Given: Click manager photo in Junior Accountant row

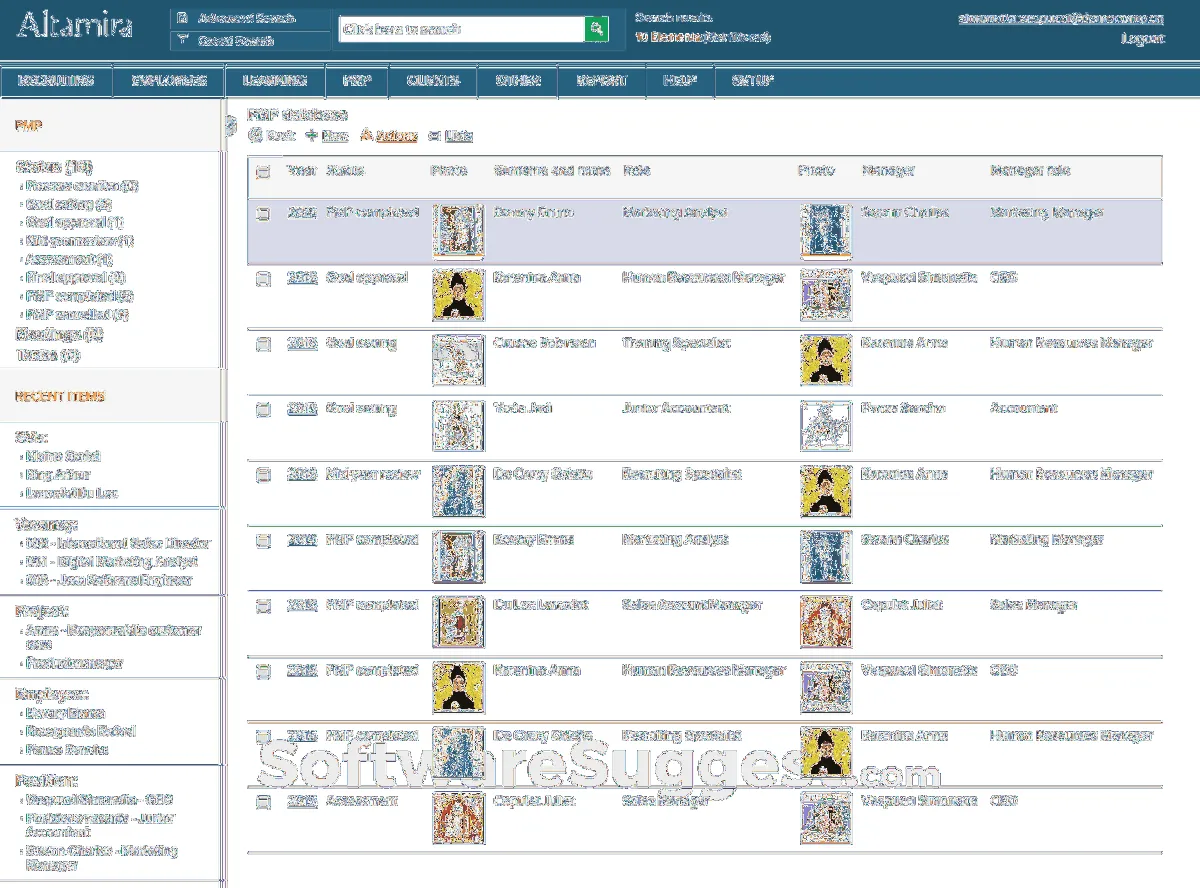Looking at the screenshot, I should [825, 426].
